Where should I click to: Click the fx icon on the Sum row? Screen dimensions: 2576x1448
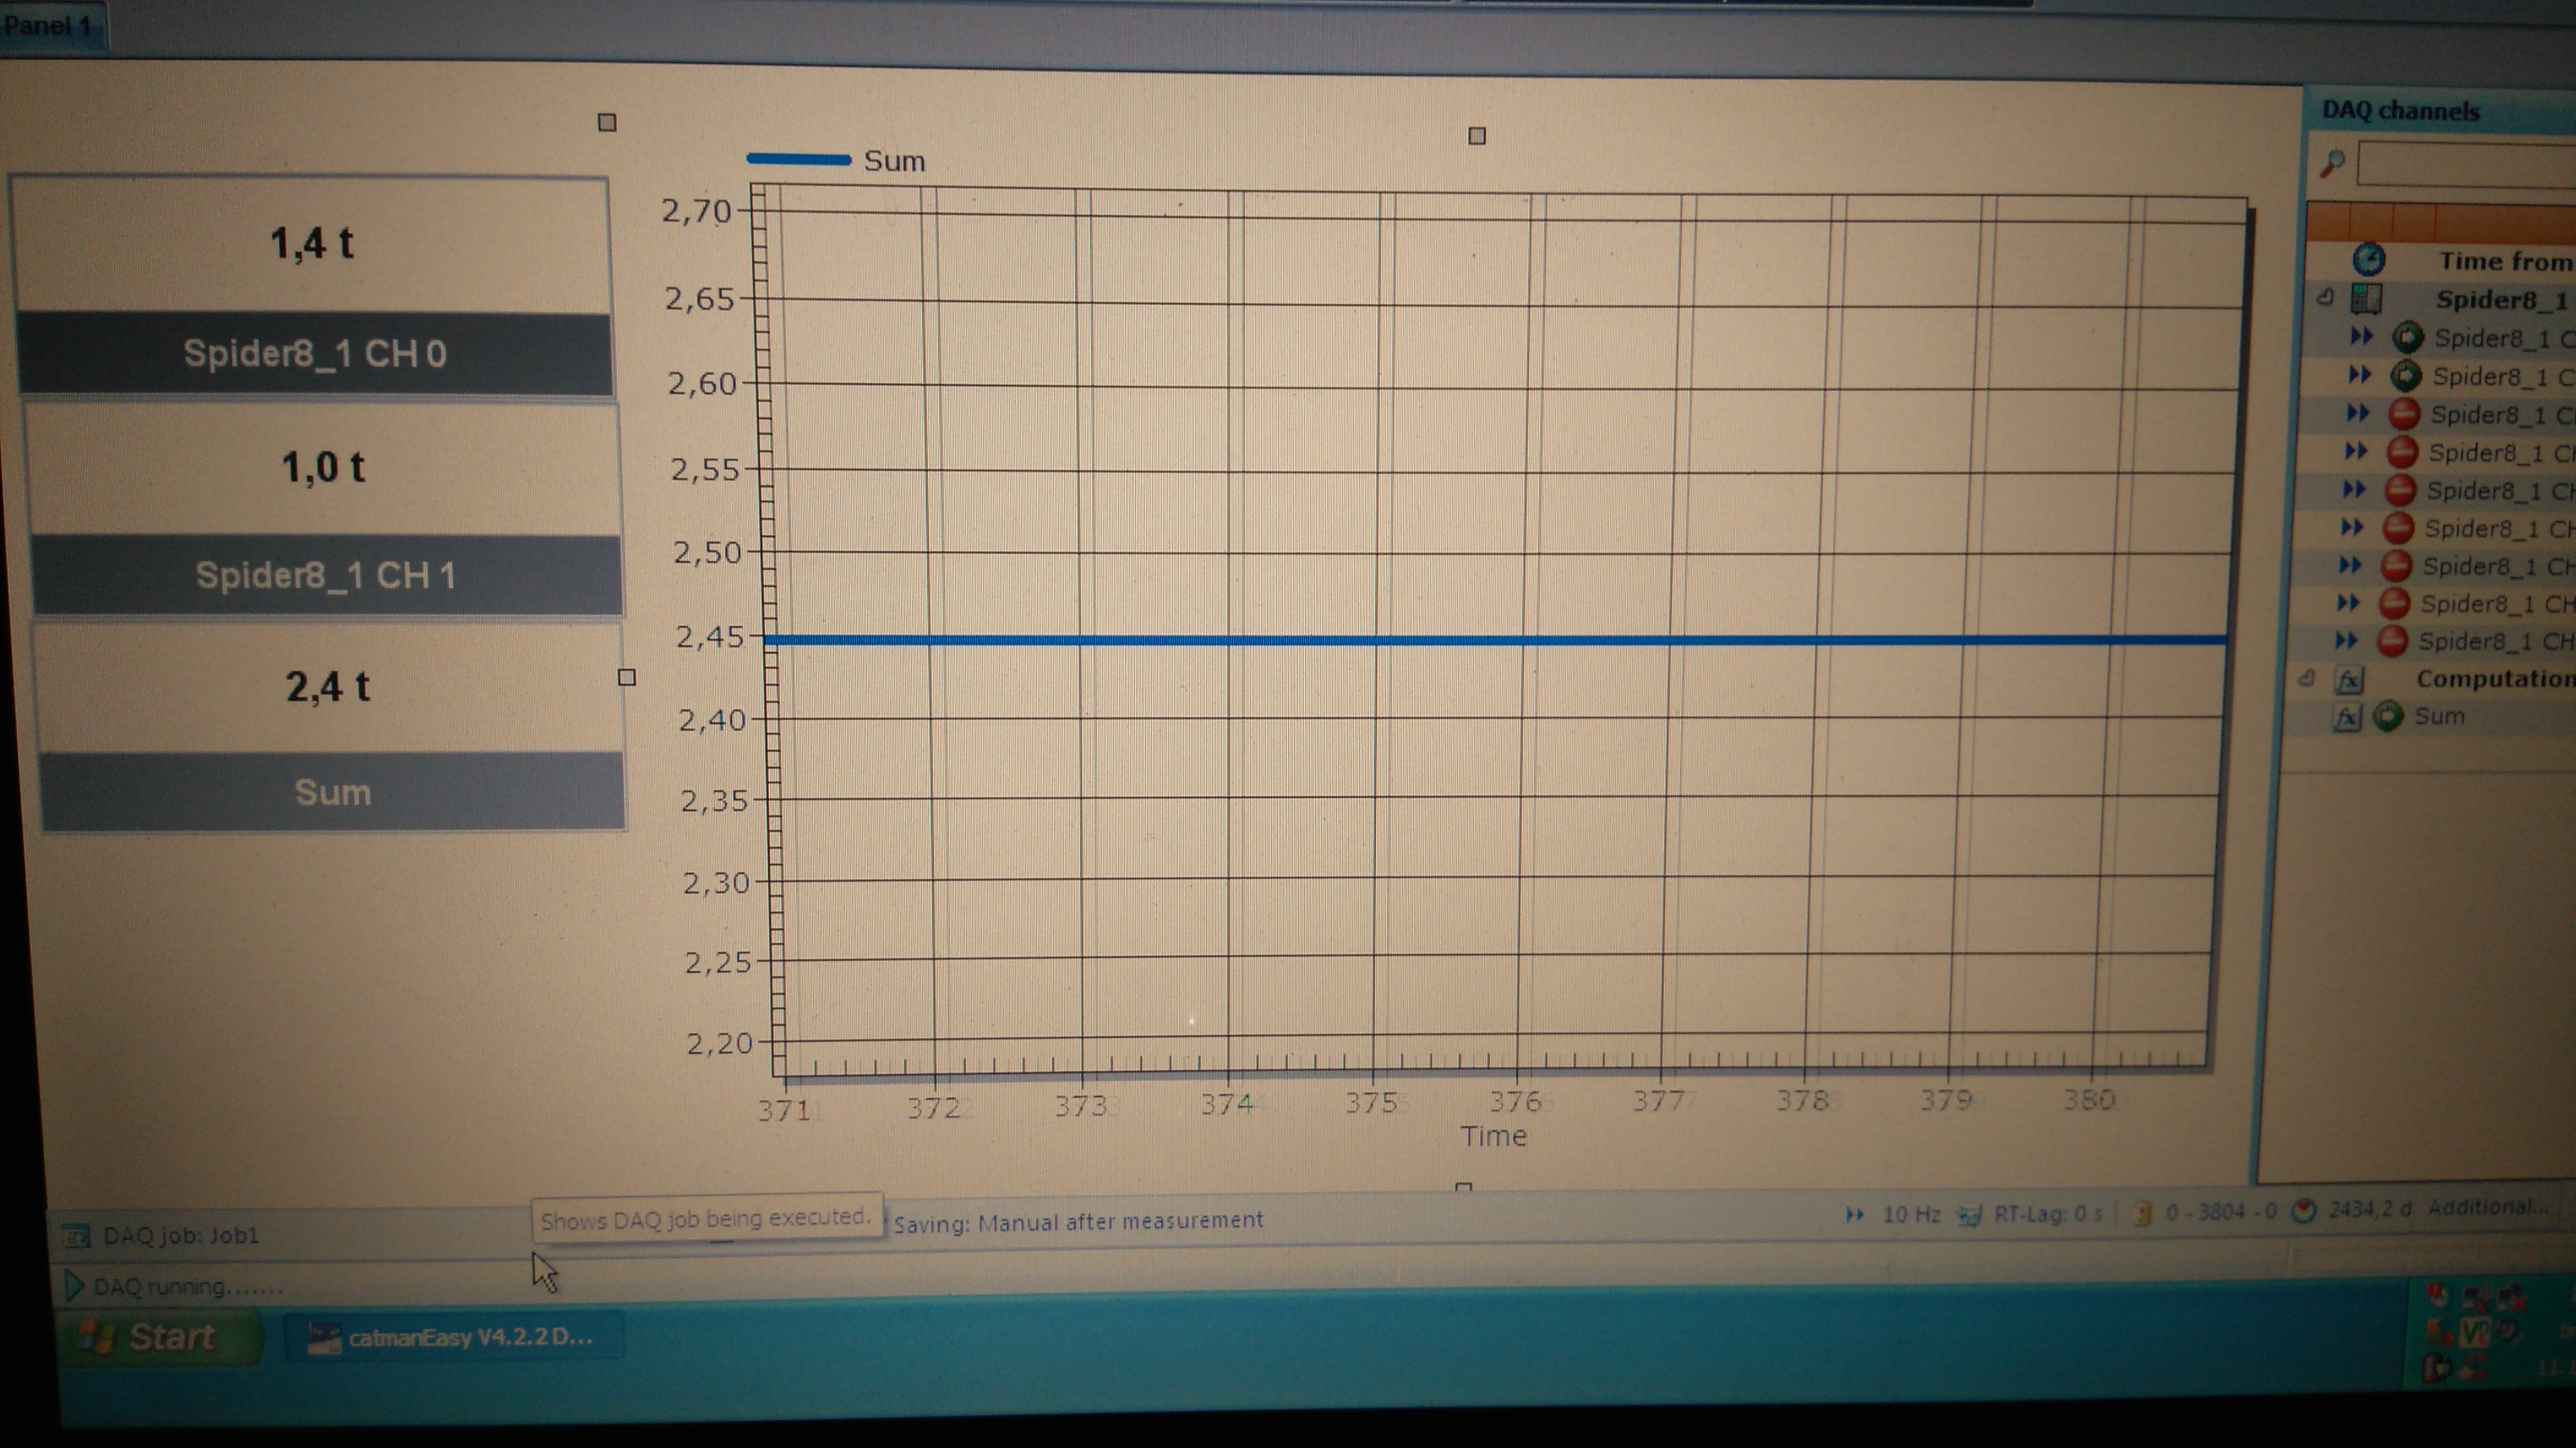pos(2347,717)
